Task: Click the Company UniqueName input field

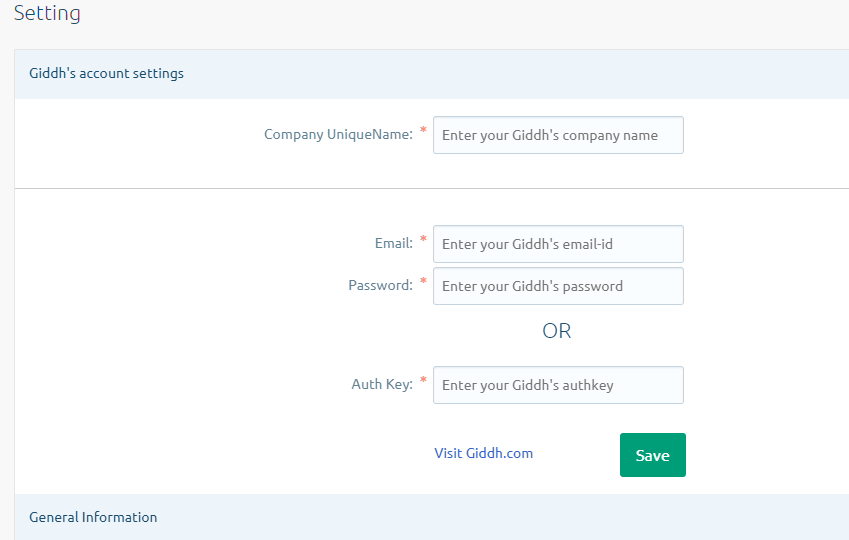Action: click(x=558, y=135)
